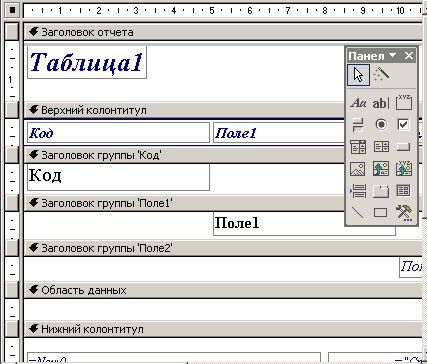Open More Controls hammer-and-wrench tool
The width and height of the screenshot is (427, 364).
point(404,213)
